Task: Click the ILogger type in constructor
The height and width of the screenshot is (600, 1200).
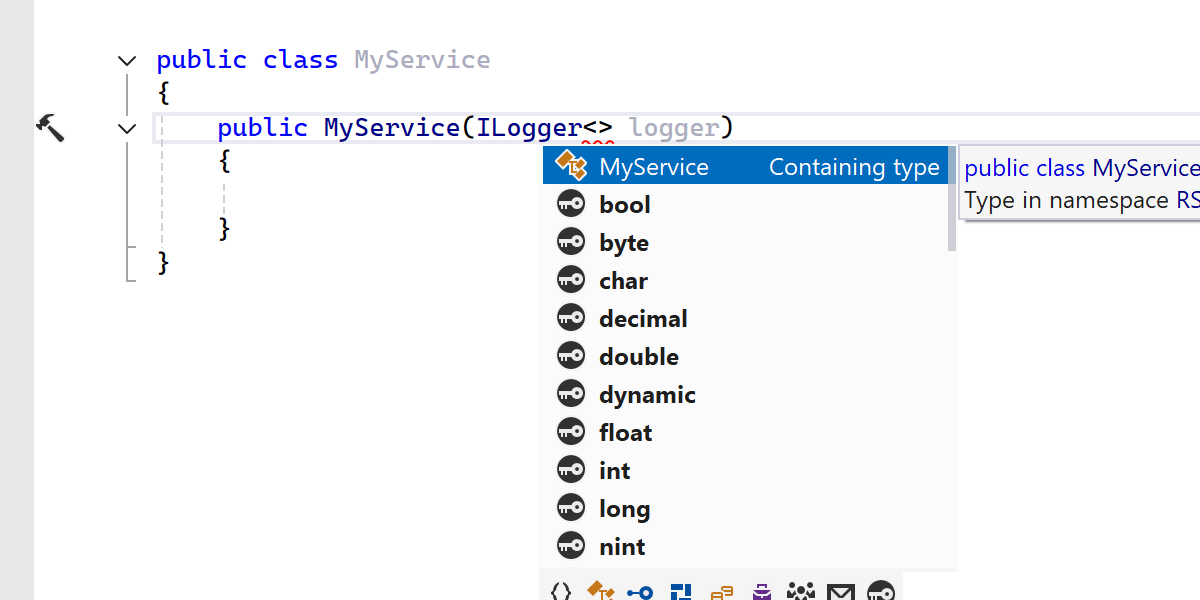Action: click(529, 128)
